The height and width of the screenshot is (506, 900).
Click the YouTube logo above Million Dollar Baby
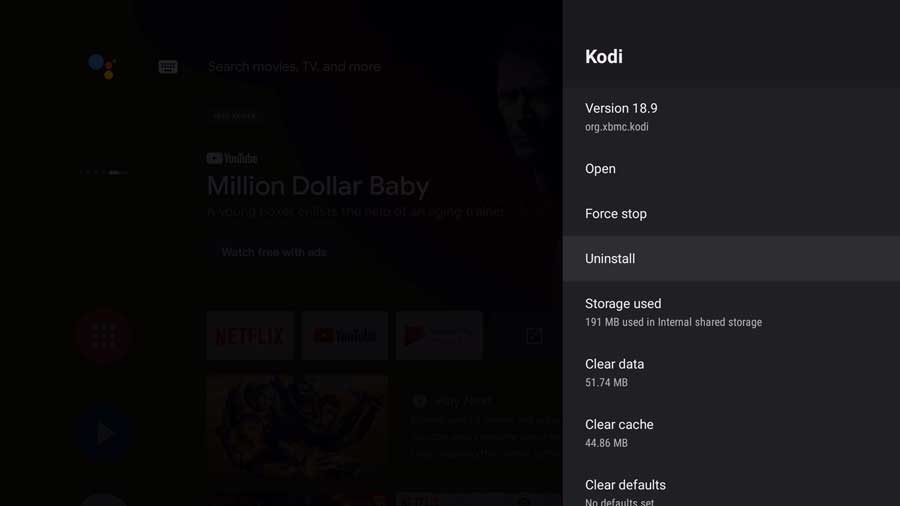[x=232, y=158]
